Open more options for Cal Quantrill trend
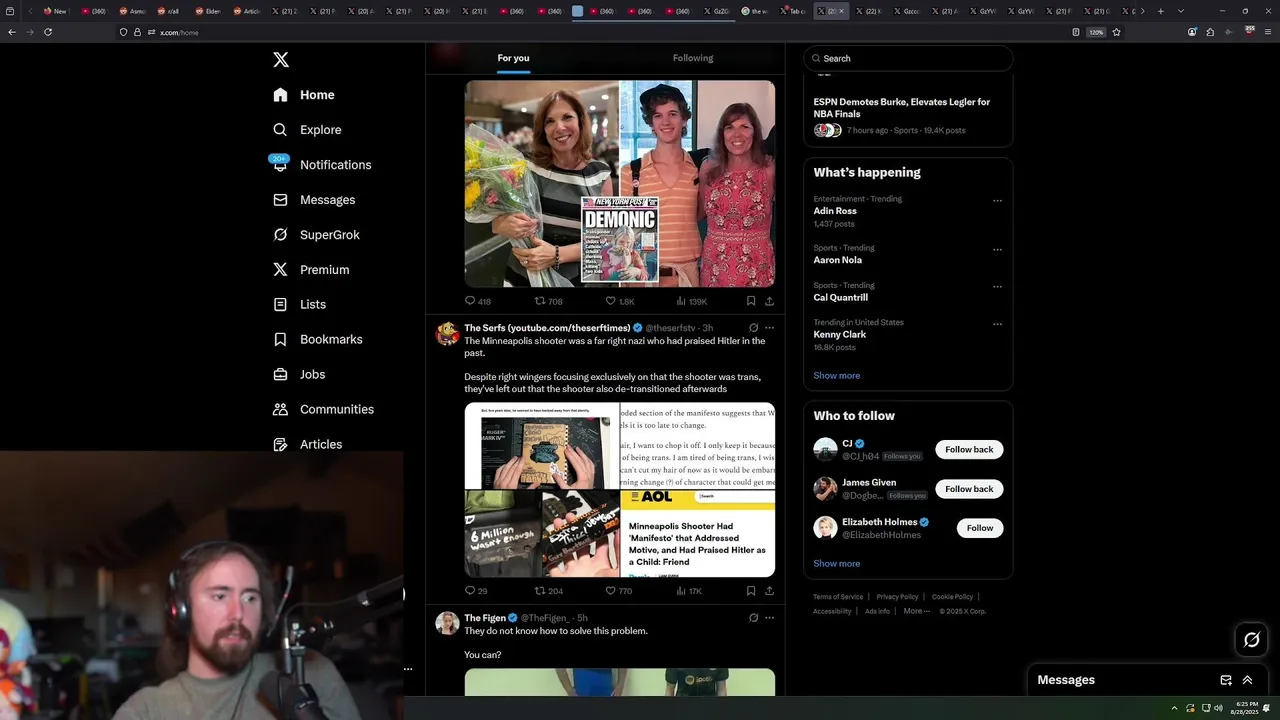 pos(997,287)
